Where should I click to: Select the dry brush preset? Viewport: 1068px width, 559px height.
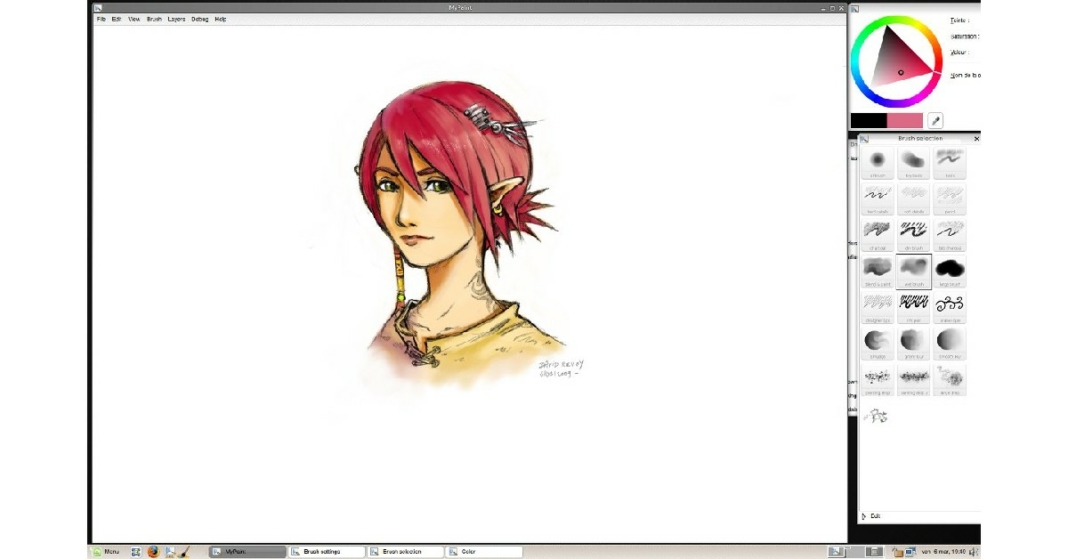913,235
